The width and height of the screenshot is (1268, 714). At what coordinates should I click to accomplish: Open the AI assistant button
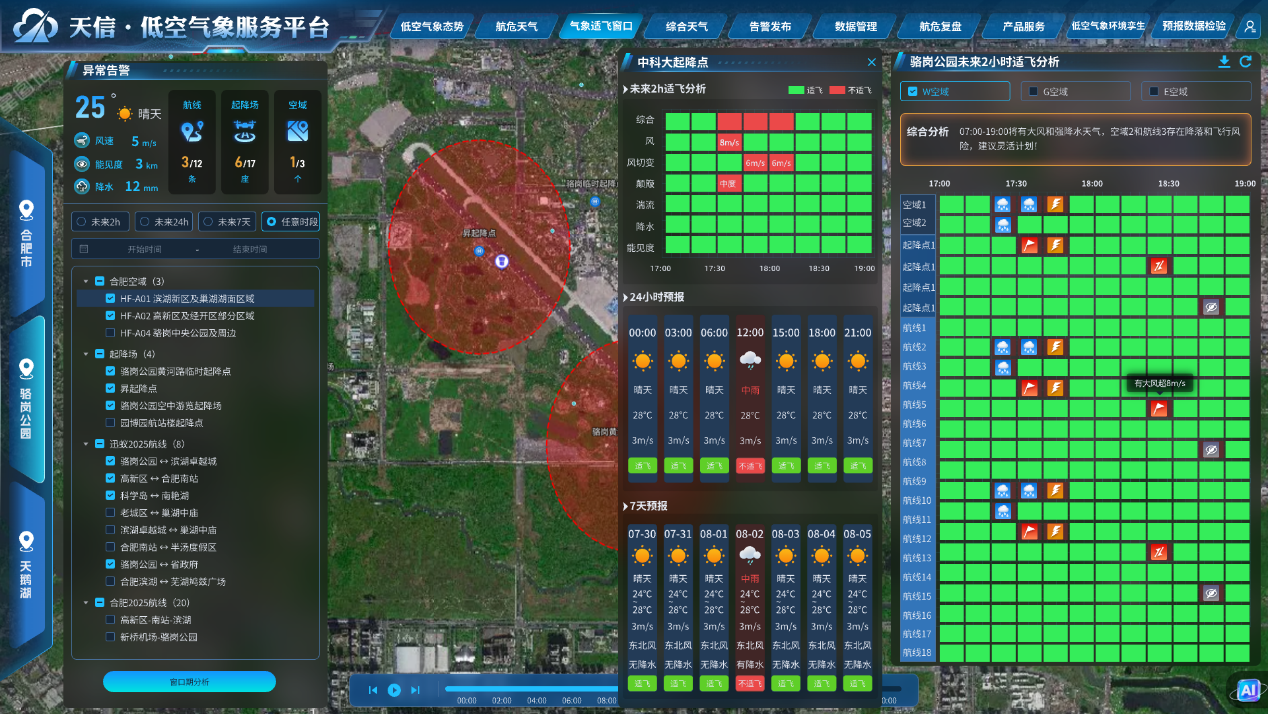click(x=1246, y=690)
